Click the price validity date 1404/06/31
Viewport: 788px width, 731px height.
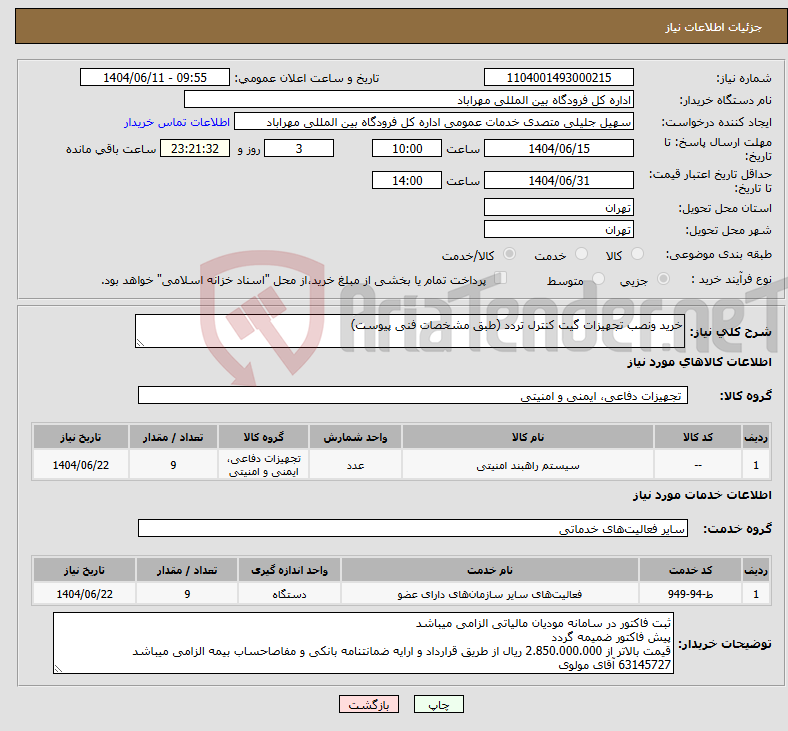click(558, 180)
